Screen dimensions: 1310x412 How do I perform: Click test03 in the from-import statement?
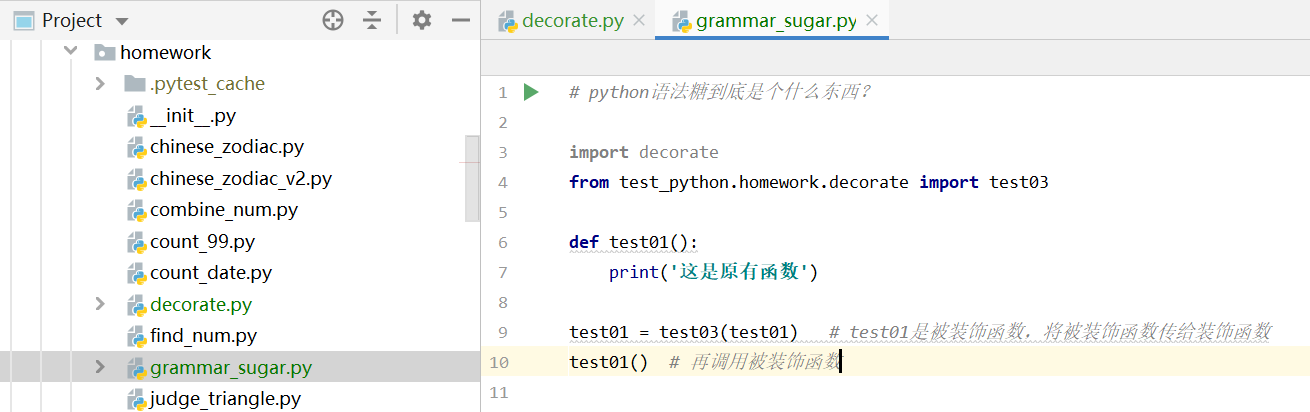click(1019, 182)
